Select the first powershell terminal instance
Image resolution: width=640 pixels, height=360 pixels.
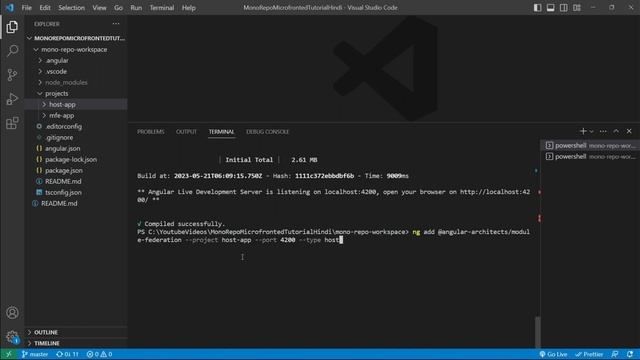pos(590,145)
